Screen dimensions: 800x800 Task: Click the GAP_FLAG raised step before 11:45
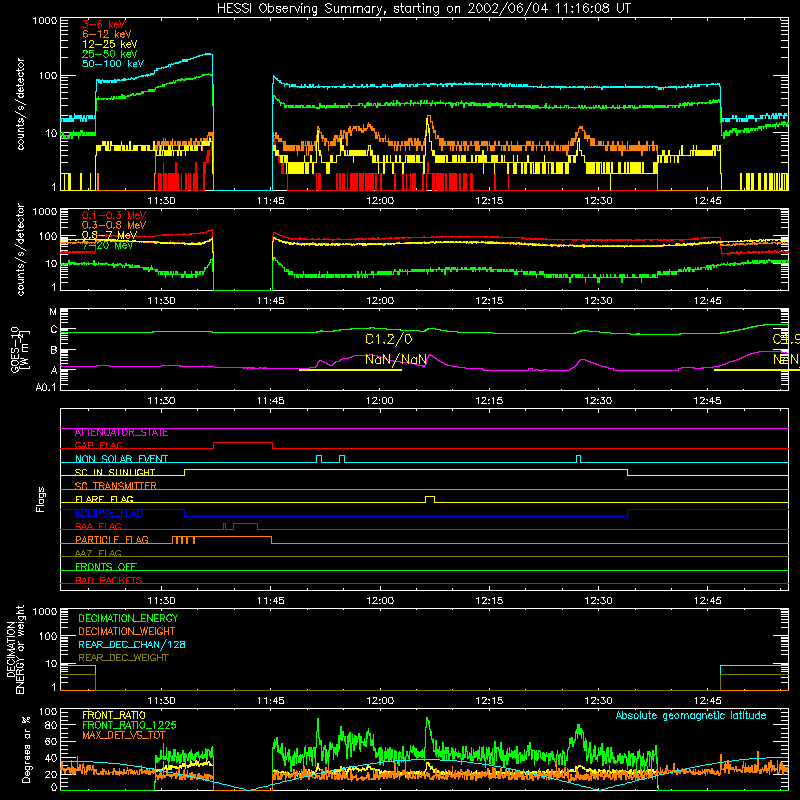coord(243,445)
